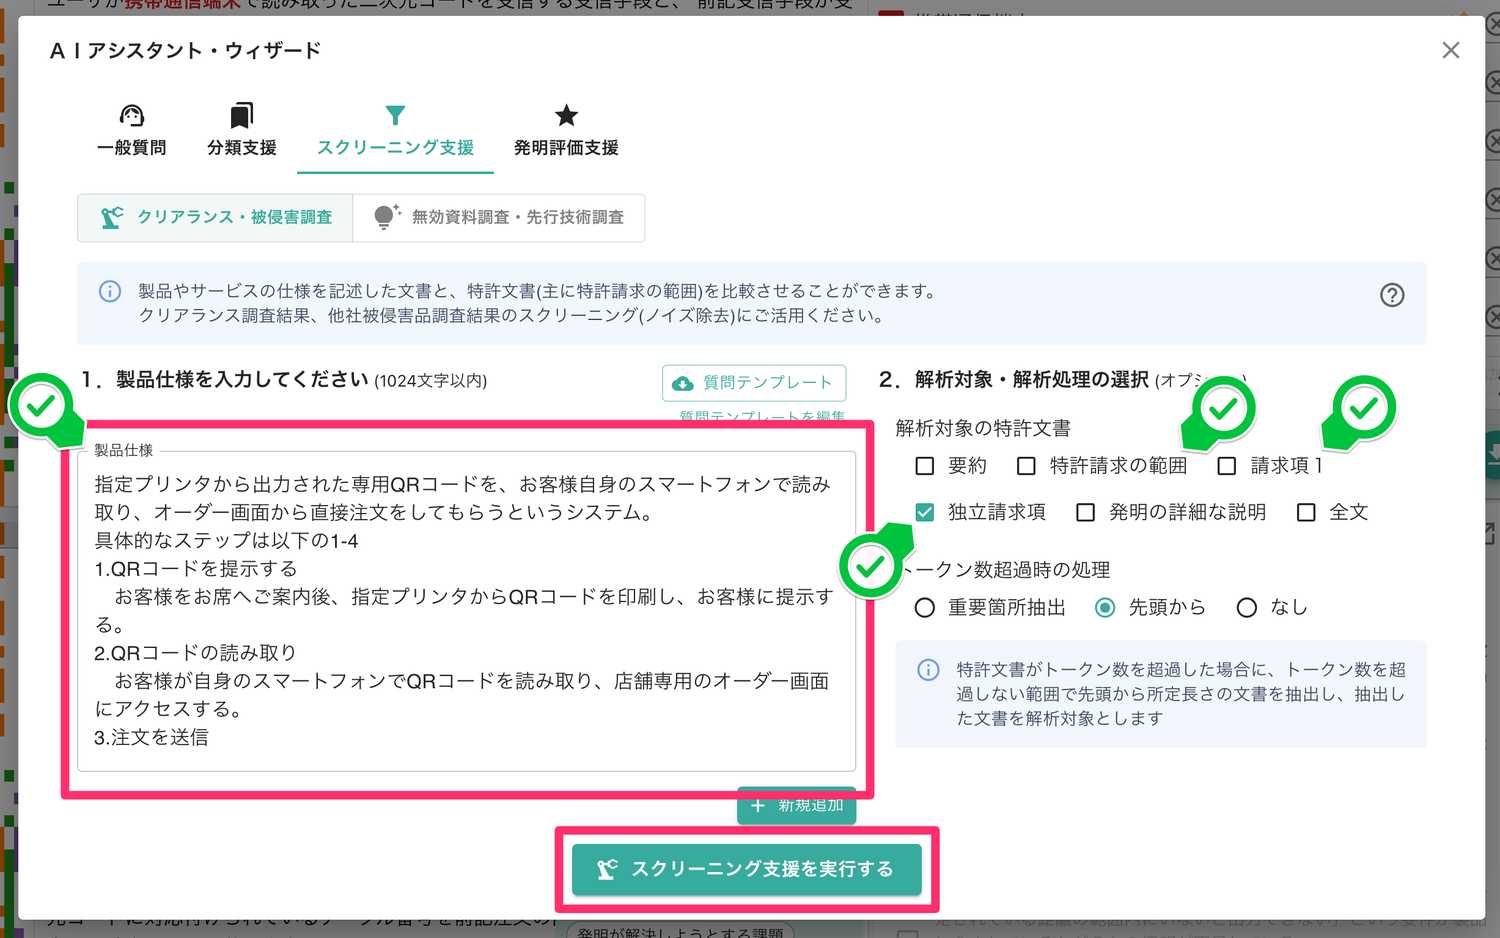
Task: Check the 要約 checkbox
Action: coord(925,466)
